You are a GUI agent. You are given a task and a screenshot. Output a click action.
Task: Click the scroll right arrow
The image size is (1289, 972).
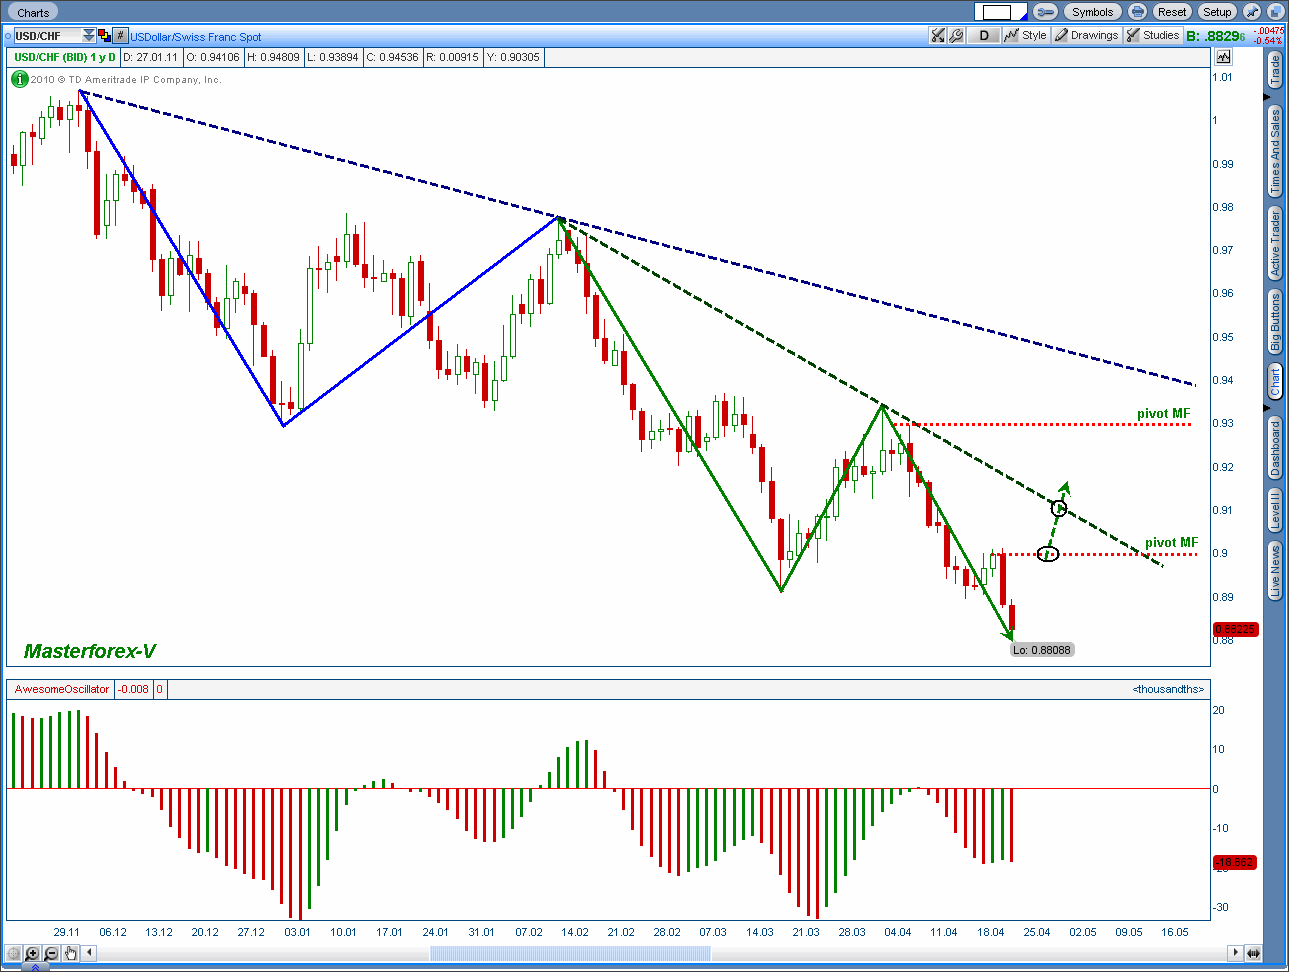tap(1236, 953)
